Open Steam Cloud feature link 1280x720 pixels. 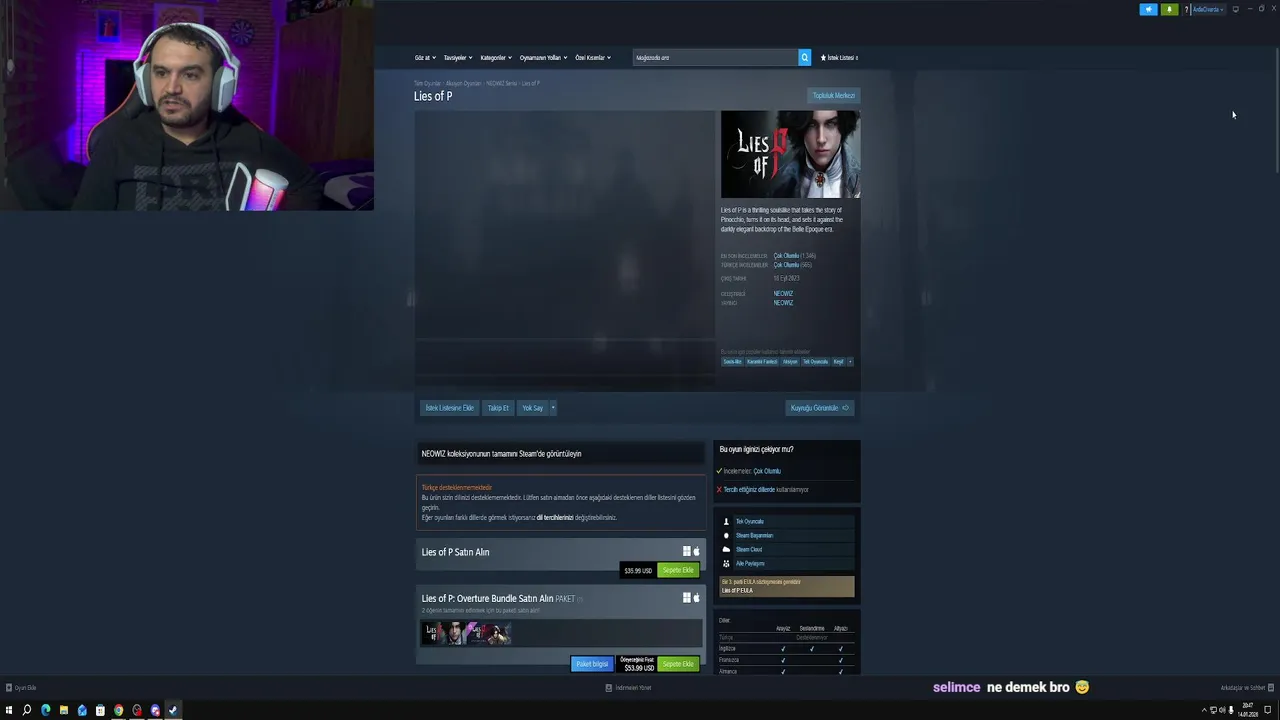(749, 550)
